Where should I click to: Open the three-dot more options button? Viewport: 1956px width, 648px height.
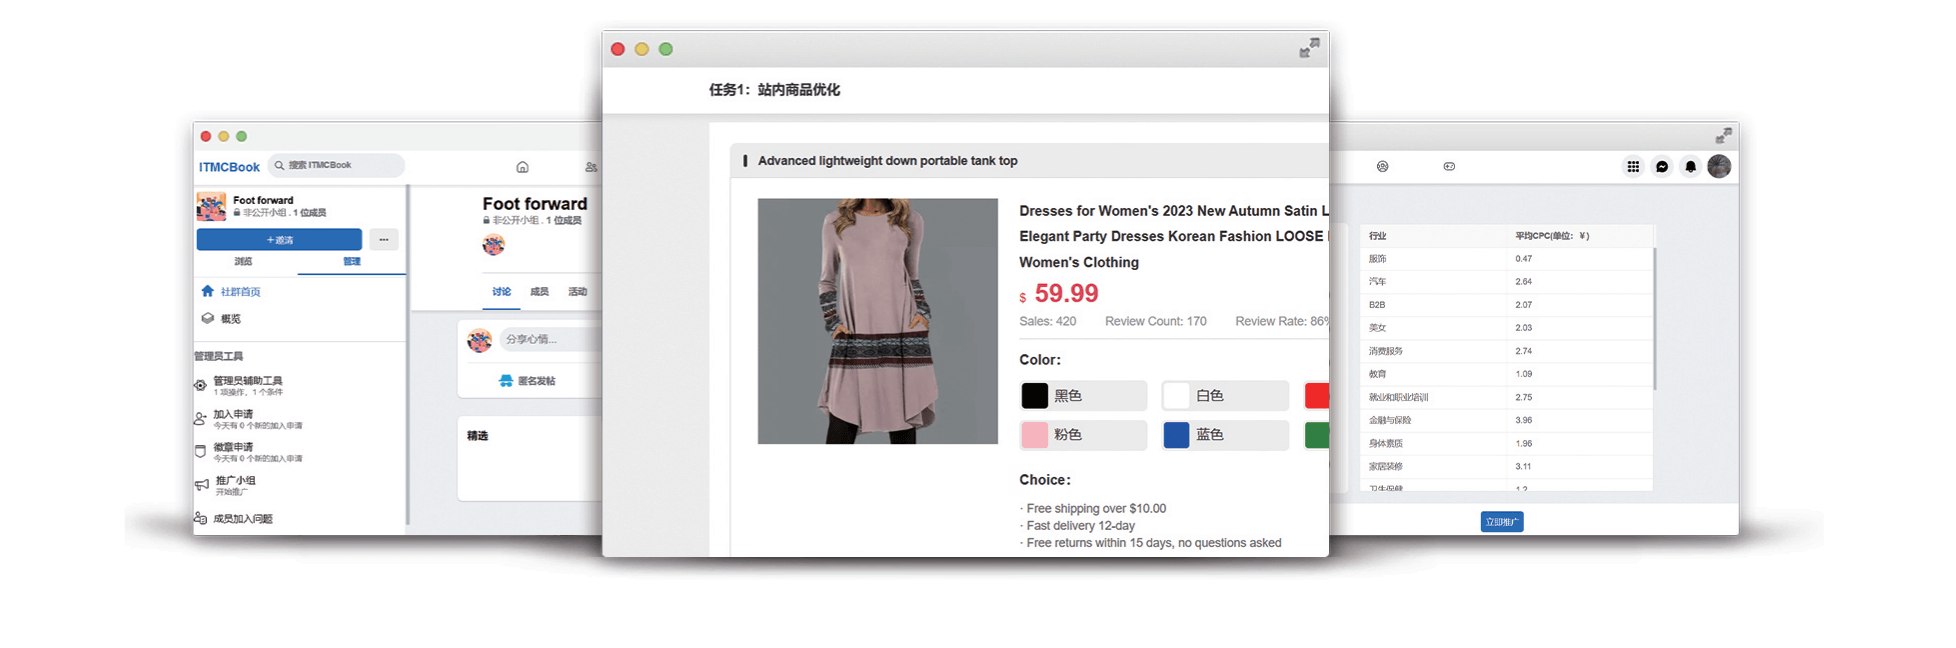click(384, 240)
